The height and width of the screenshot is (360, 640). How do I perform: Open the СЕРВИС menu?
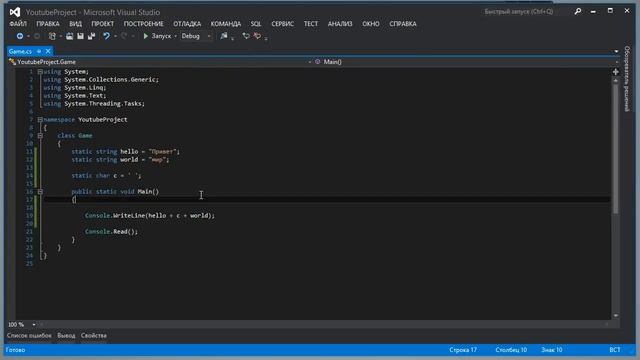pos(282,24)
